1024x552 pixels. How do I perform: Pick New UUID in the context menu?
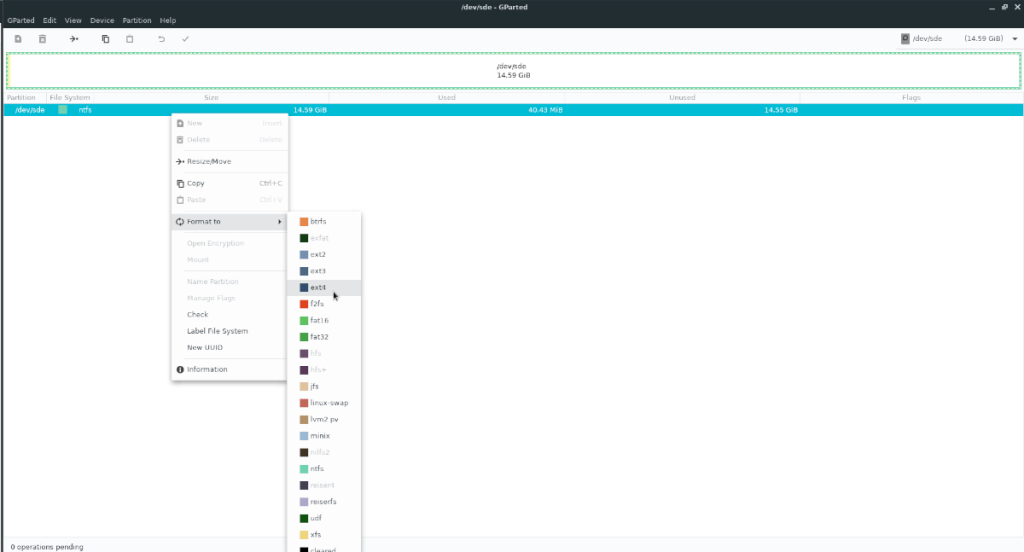coord(205,347)
